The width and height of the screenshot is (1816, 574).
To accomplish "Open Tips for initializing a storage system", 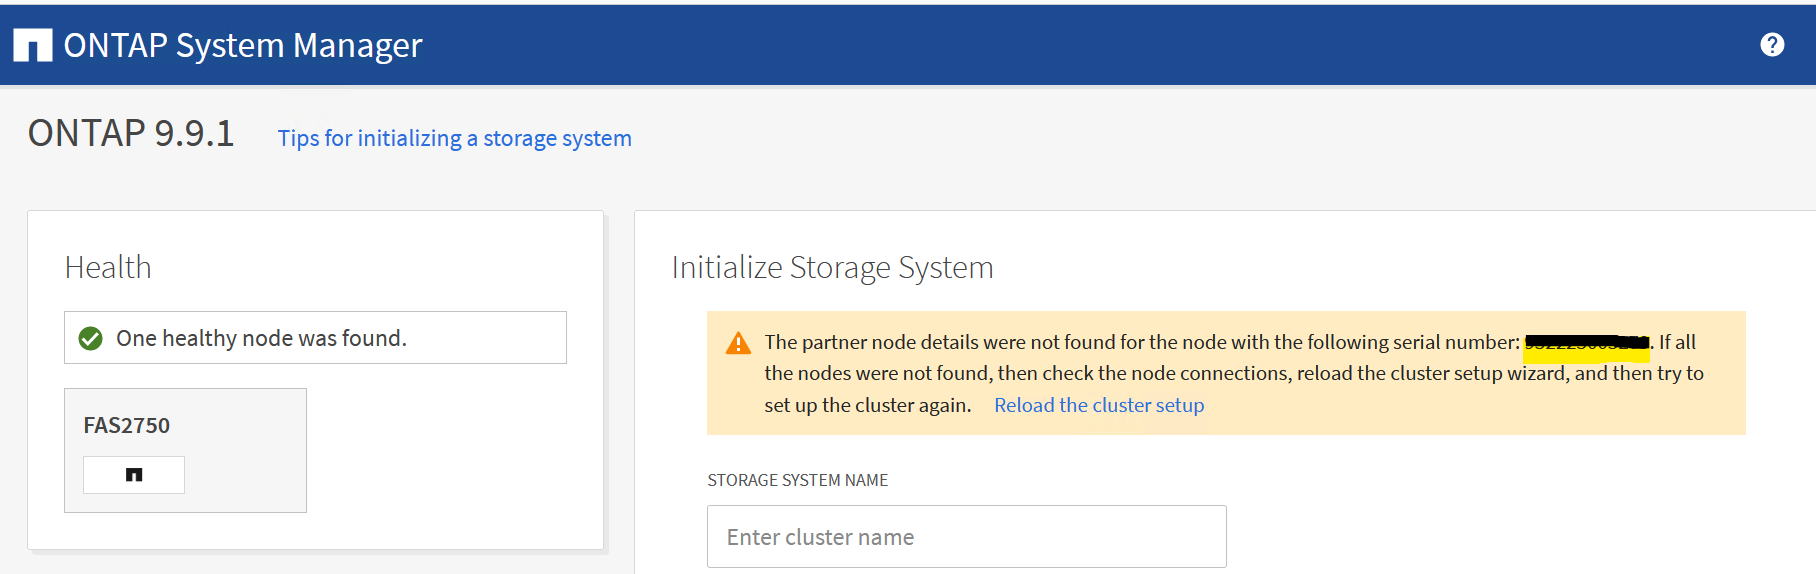I will 454,138.
